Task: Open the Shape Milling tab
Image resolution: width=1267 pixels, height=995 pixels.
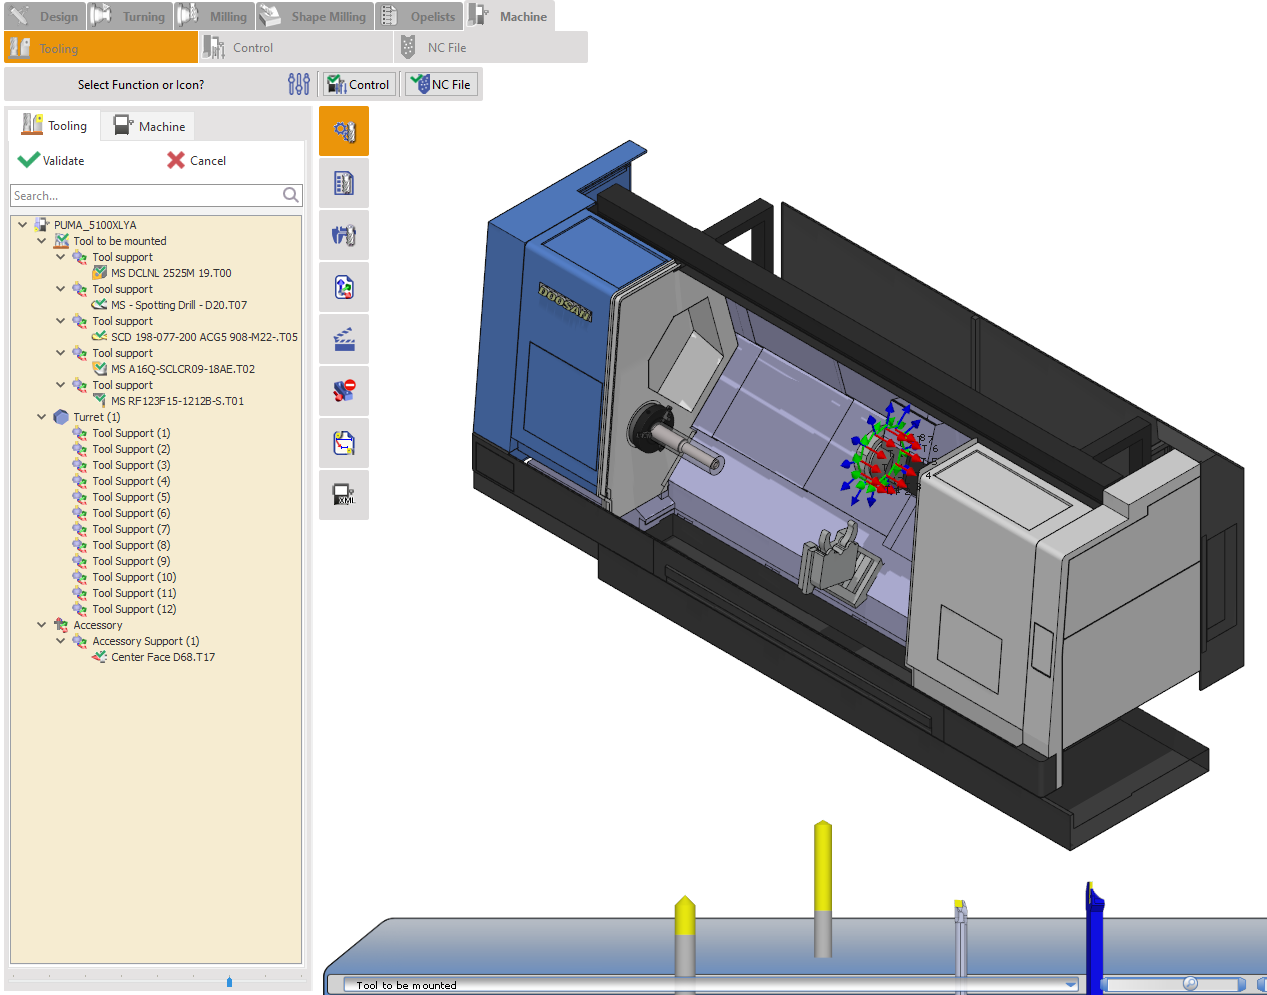Action: pos(314,17)
